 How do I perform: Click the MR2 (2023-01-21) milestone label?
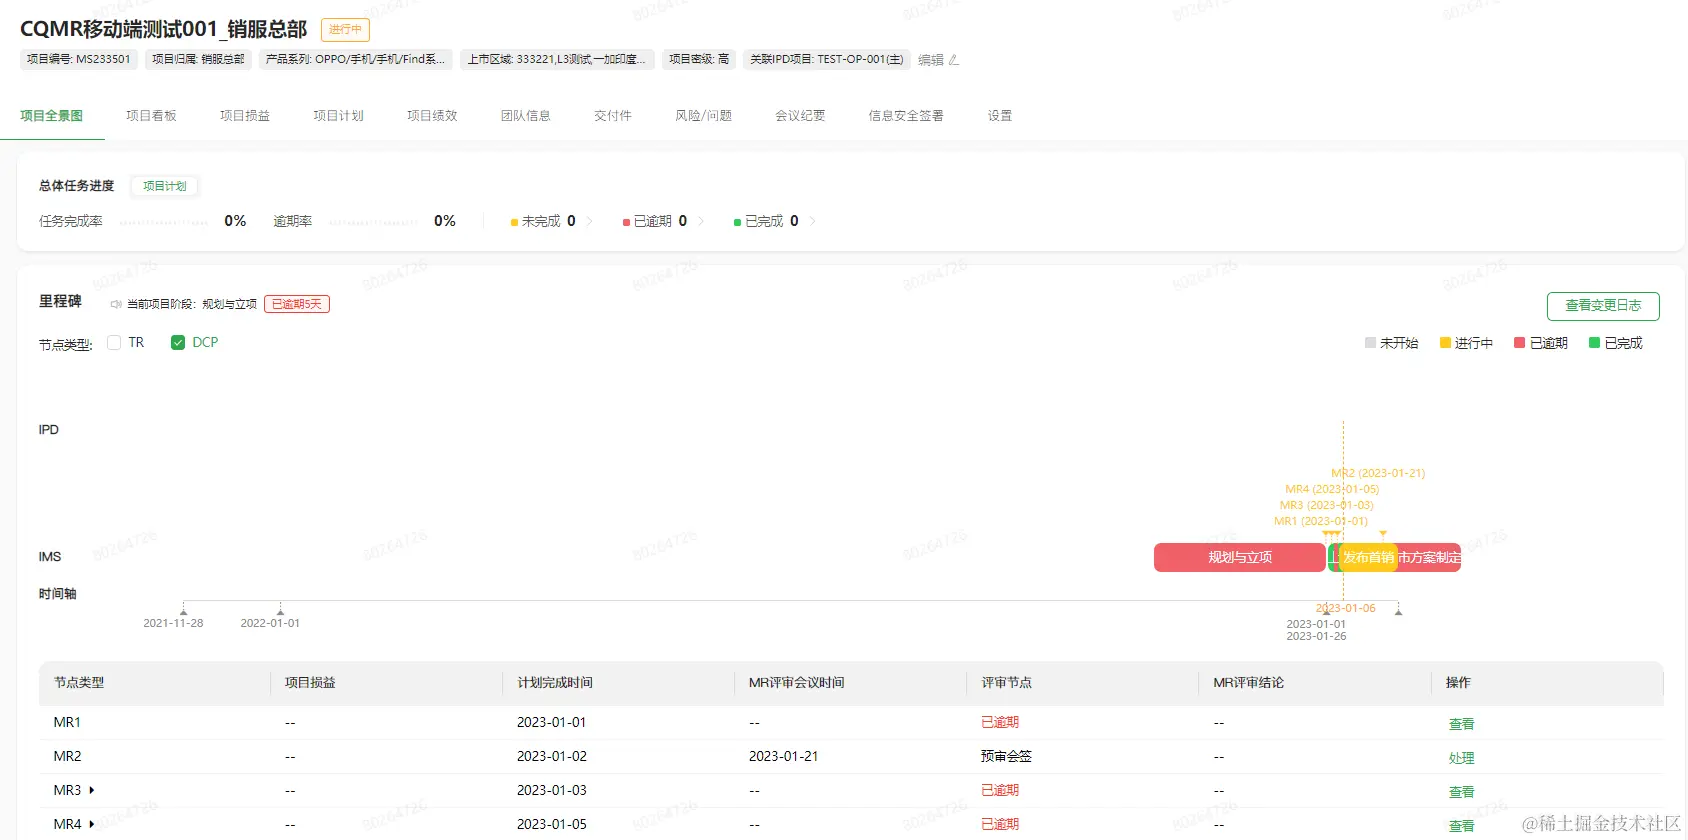point(1378,473)
